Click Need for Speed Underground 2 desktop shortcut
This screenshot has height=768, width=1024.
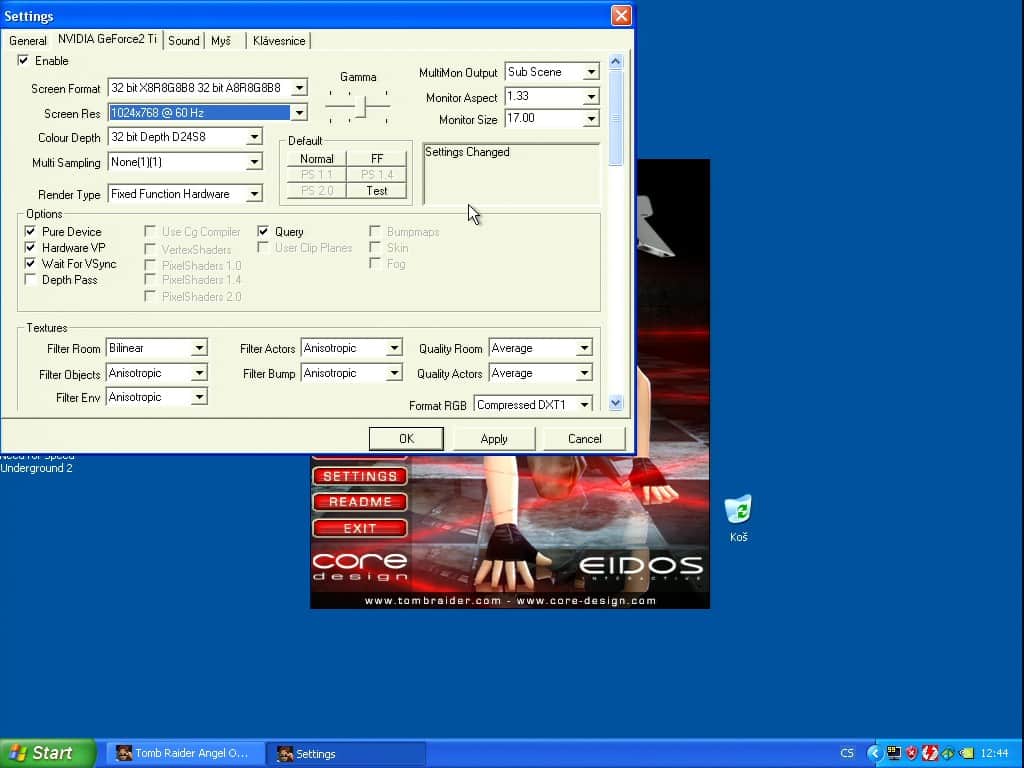tap(37, 462)
